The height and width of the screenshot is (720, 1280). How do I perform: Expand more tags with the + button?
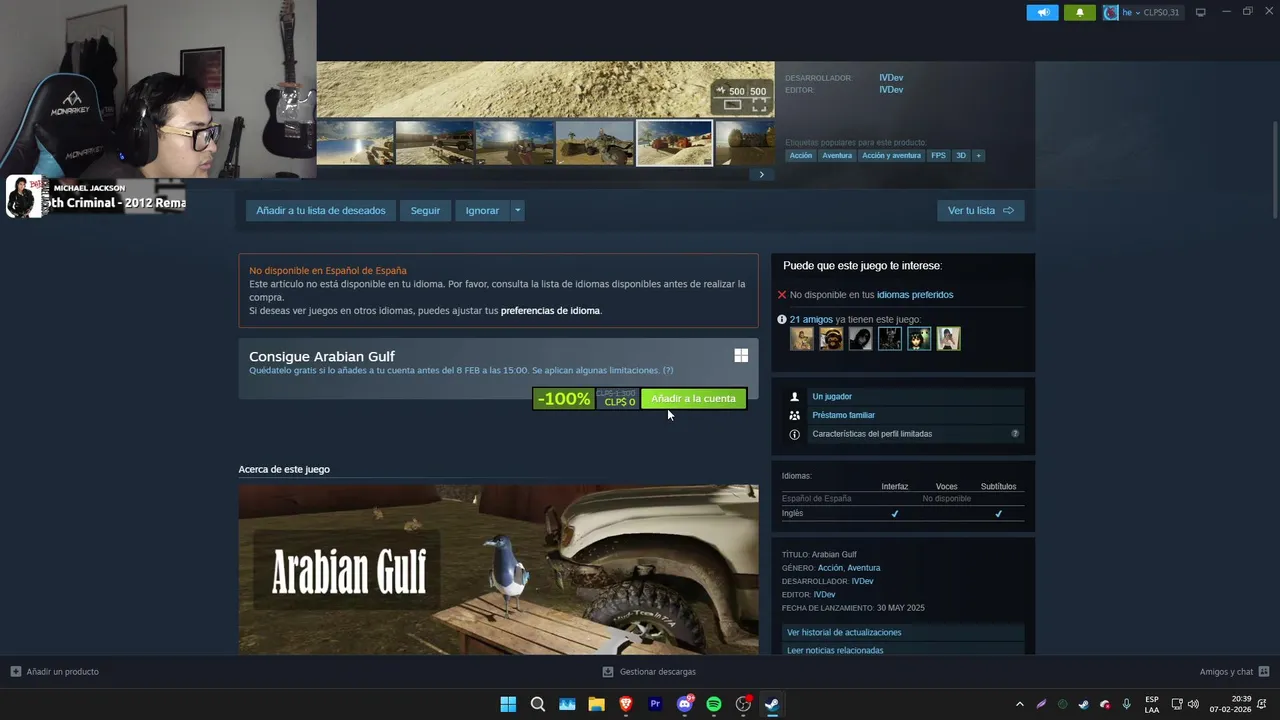(978, 155)
